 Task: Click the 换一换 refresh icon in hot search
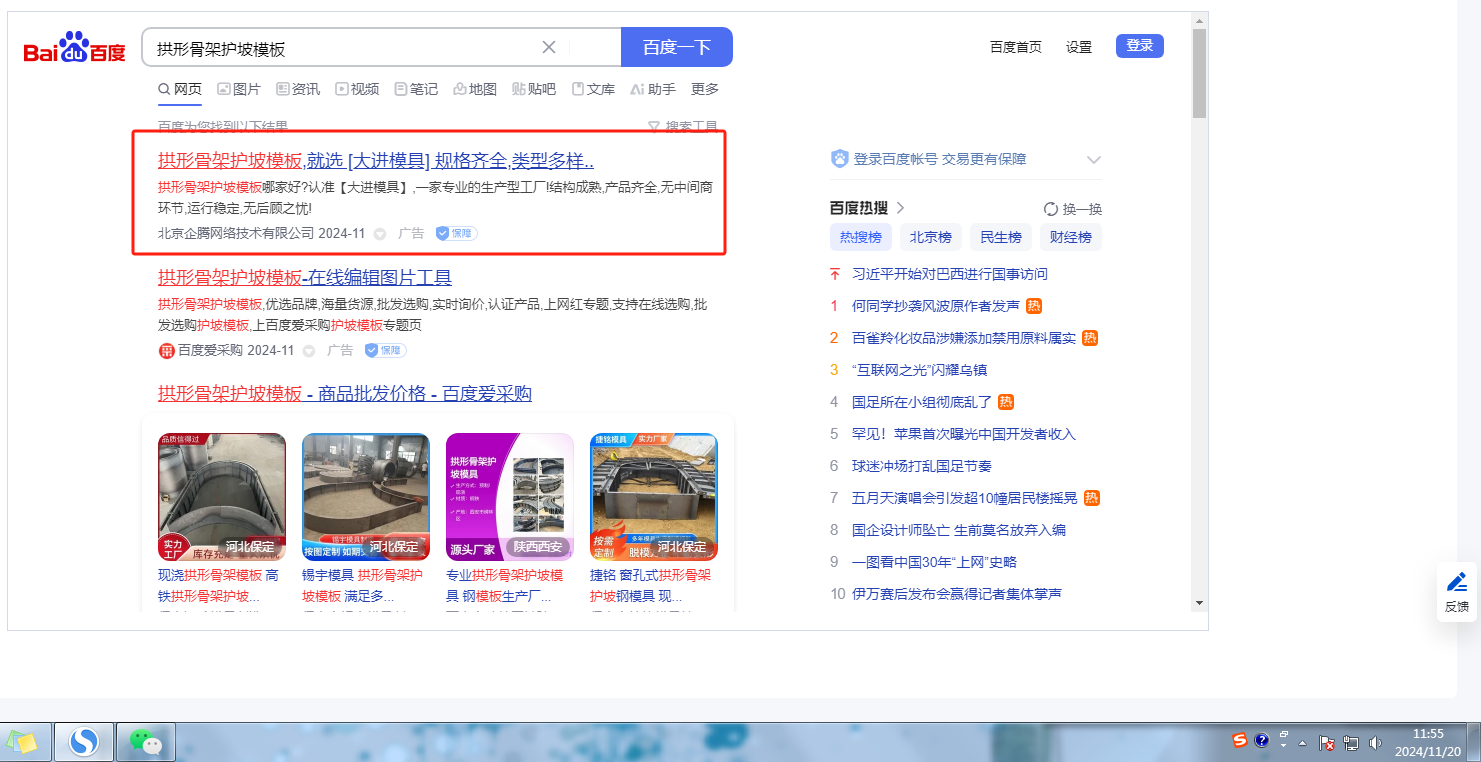point(1051,209)
